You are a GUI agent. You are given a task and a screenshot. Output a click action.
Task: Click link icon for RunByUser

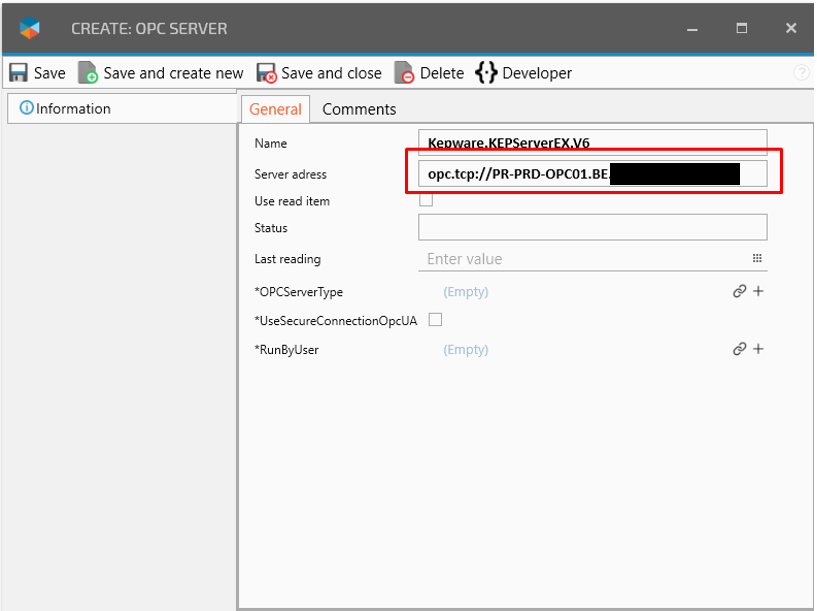click(739, 349)
